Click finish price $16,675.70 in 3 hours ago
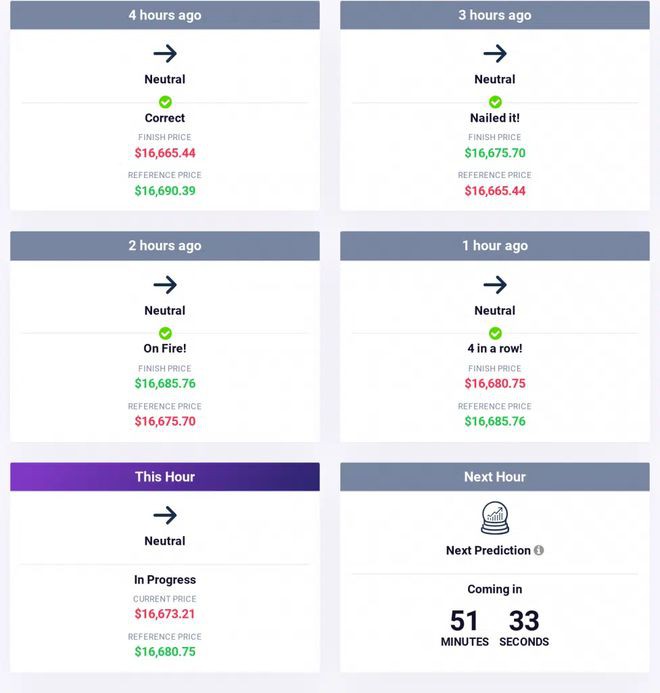660x693 pixels. tap(495, 153)
